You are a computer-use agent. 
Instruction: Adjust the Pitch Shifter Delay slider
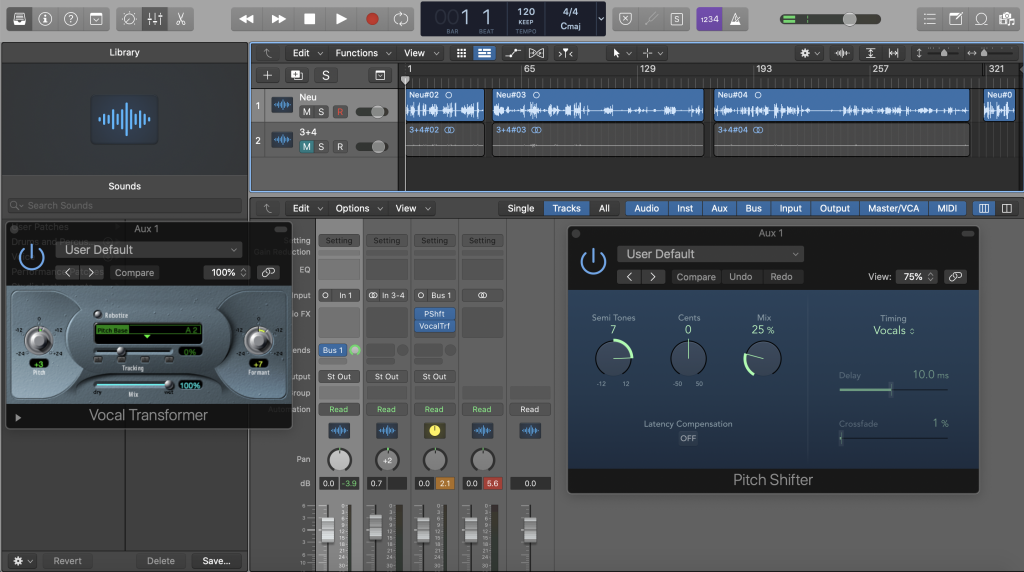[x=893, y=389]
